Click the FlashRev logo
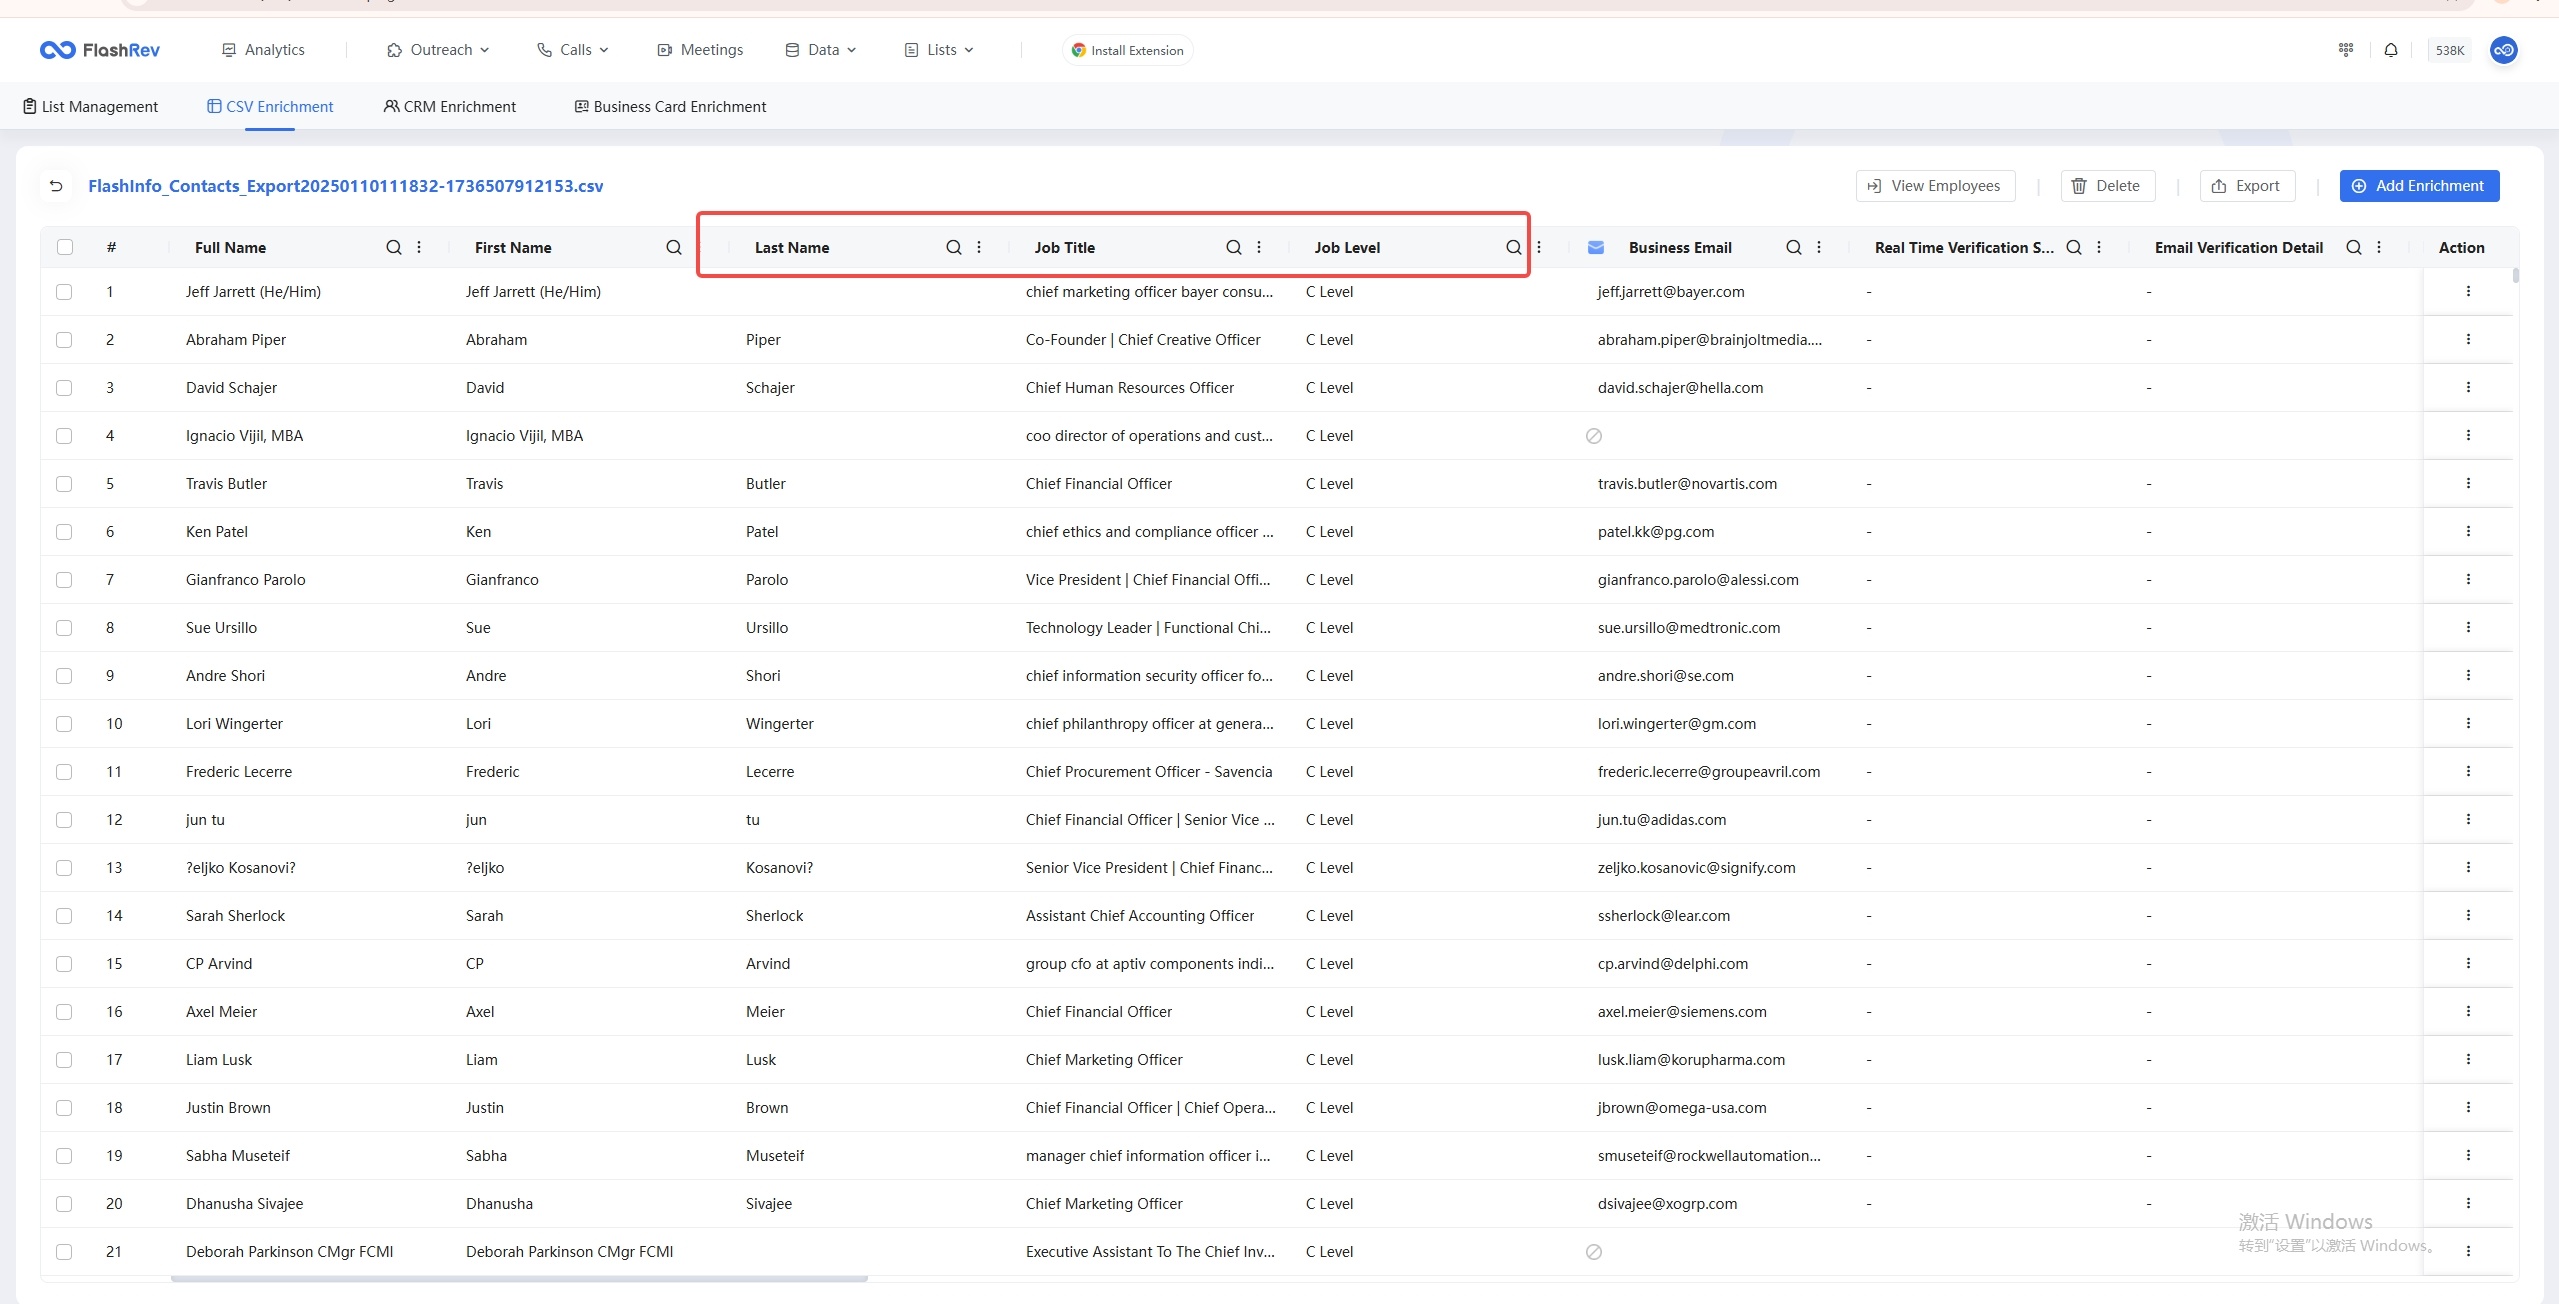Viewport: 2559px width, 1304px height. click(x=100, y=50)
